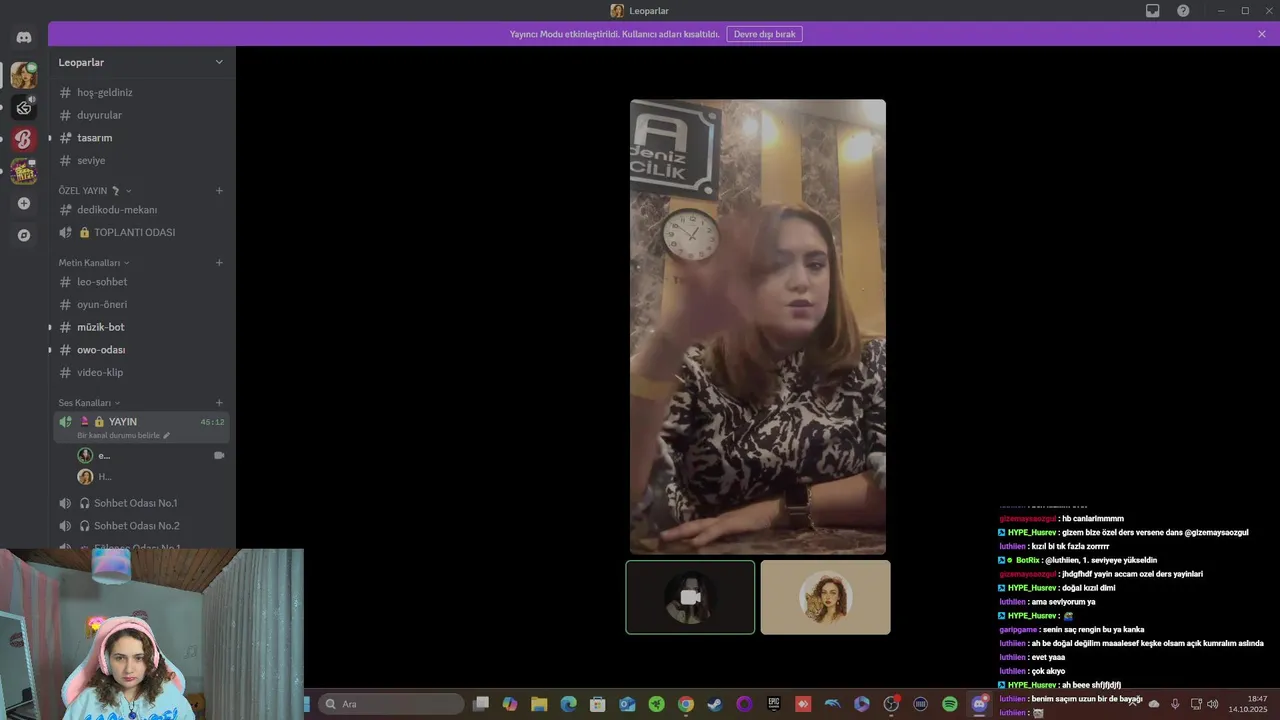Open Razer app from the taskbar

pyautogui.click(x=656, y=704)
